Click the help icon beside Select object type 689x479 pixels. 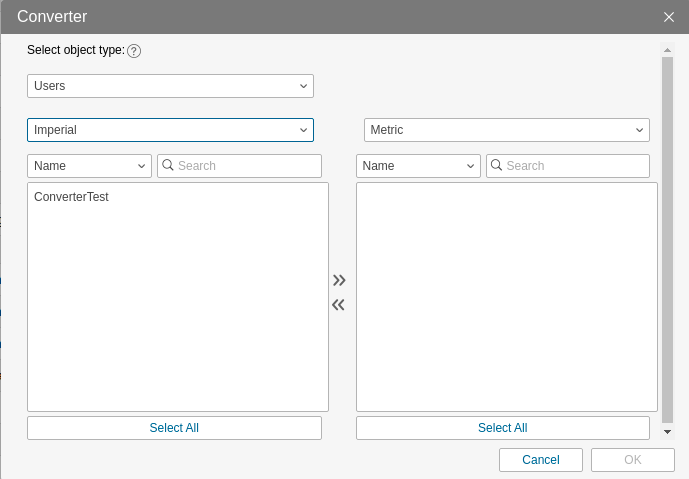pyautogui.click(x=134, y=51)
